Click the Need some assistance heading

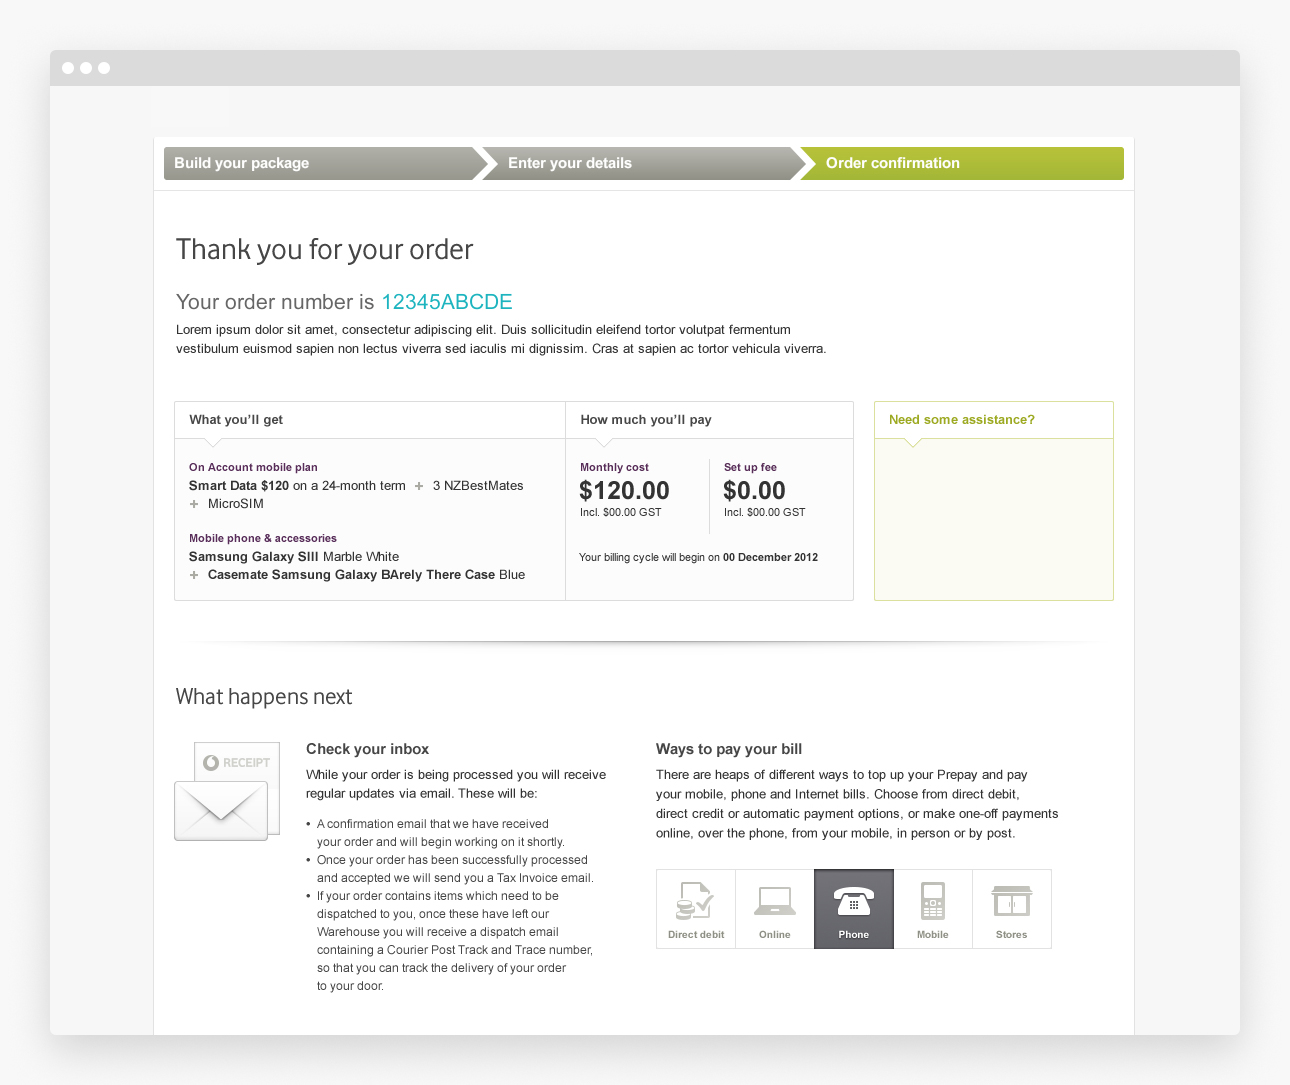[x=962, y=420]
